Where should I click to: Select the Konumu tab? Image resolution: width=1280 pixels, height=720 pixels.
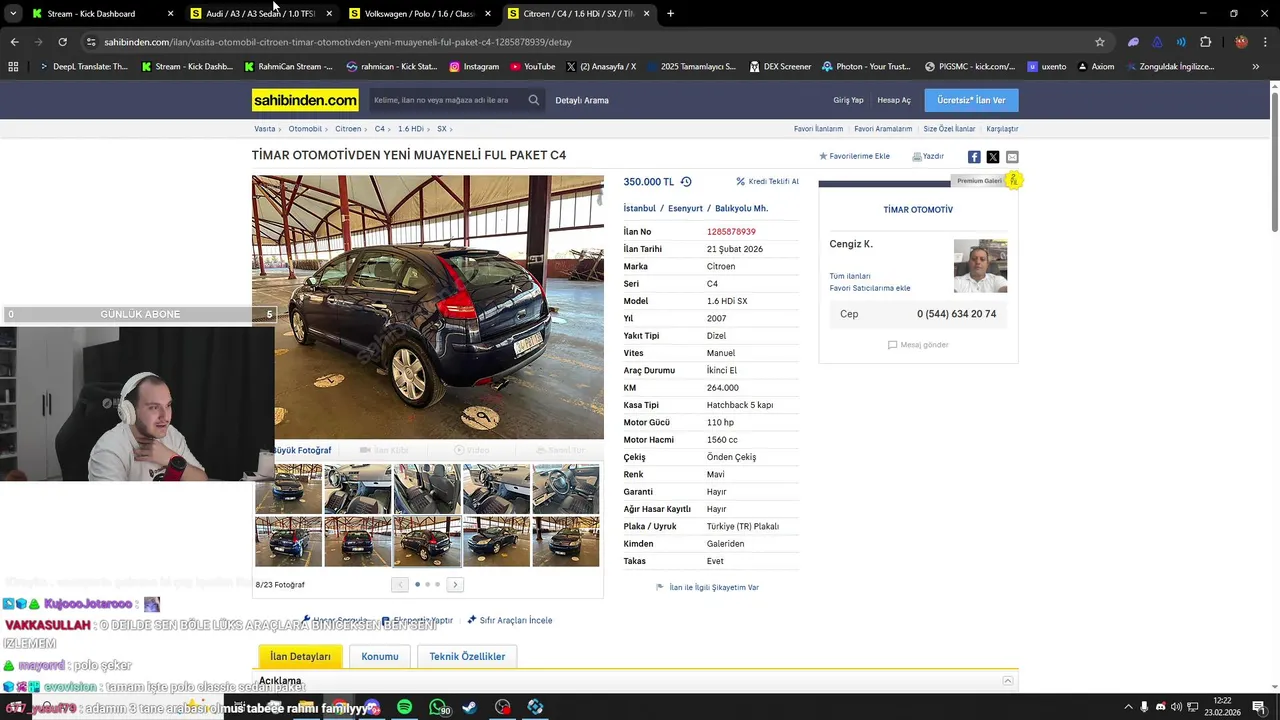point(380,657)
